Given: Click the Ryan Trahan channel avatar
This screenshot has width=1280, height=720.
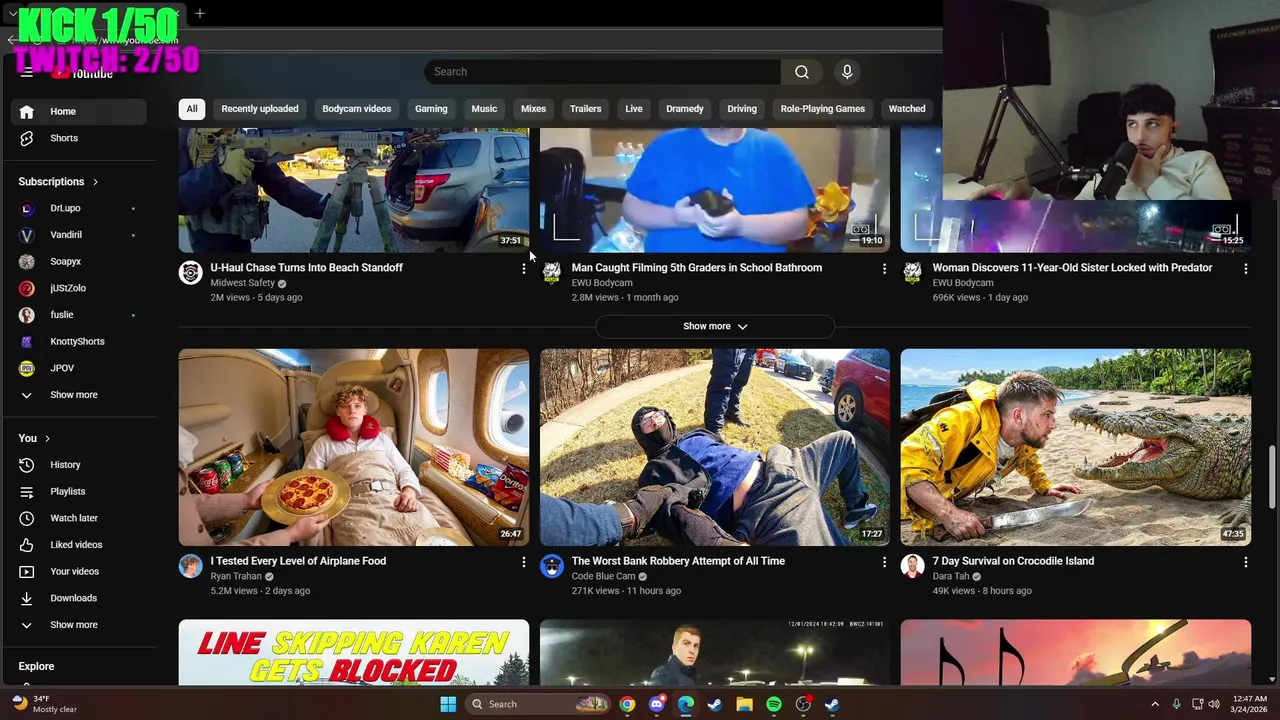Looking at the screenshot, I should [190, 566].
